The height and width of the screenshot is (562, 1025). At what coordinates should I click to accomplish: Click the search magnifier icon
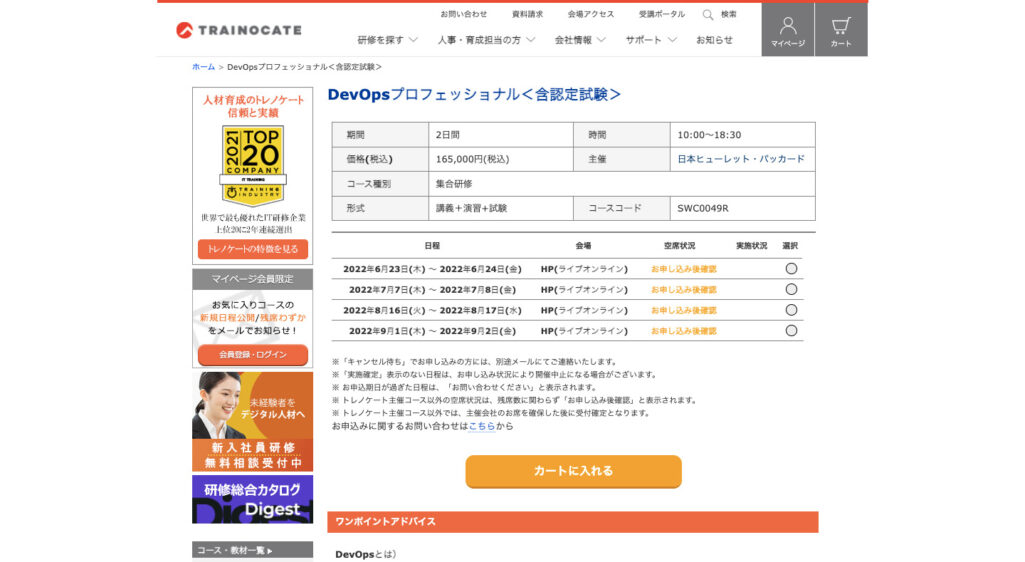click(x=708, y=14)
